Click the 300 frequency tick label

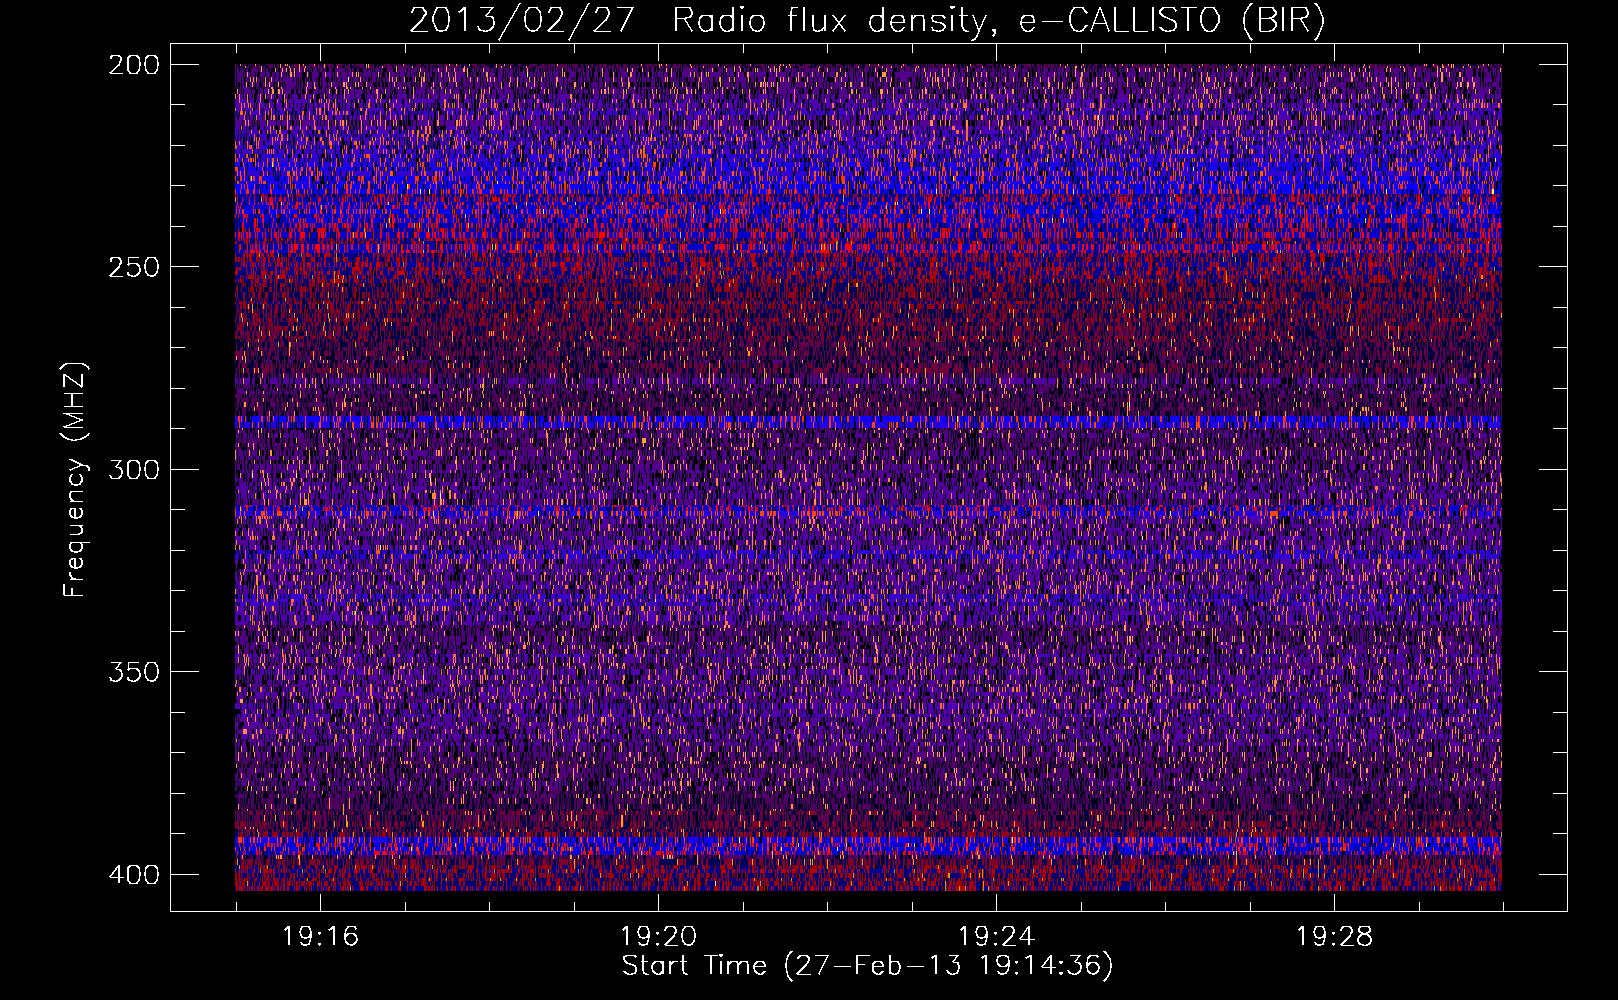point(133,469)
